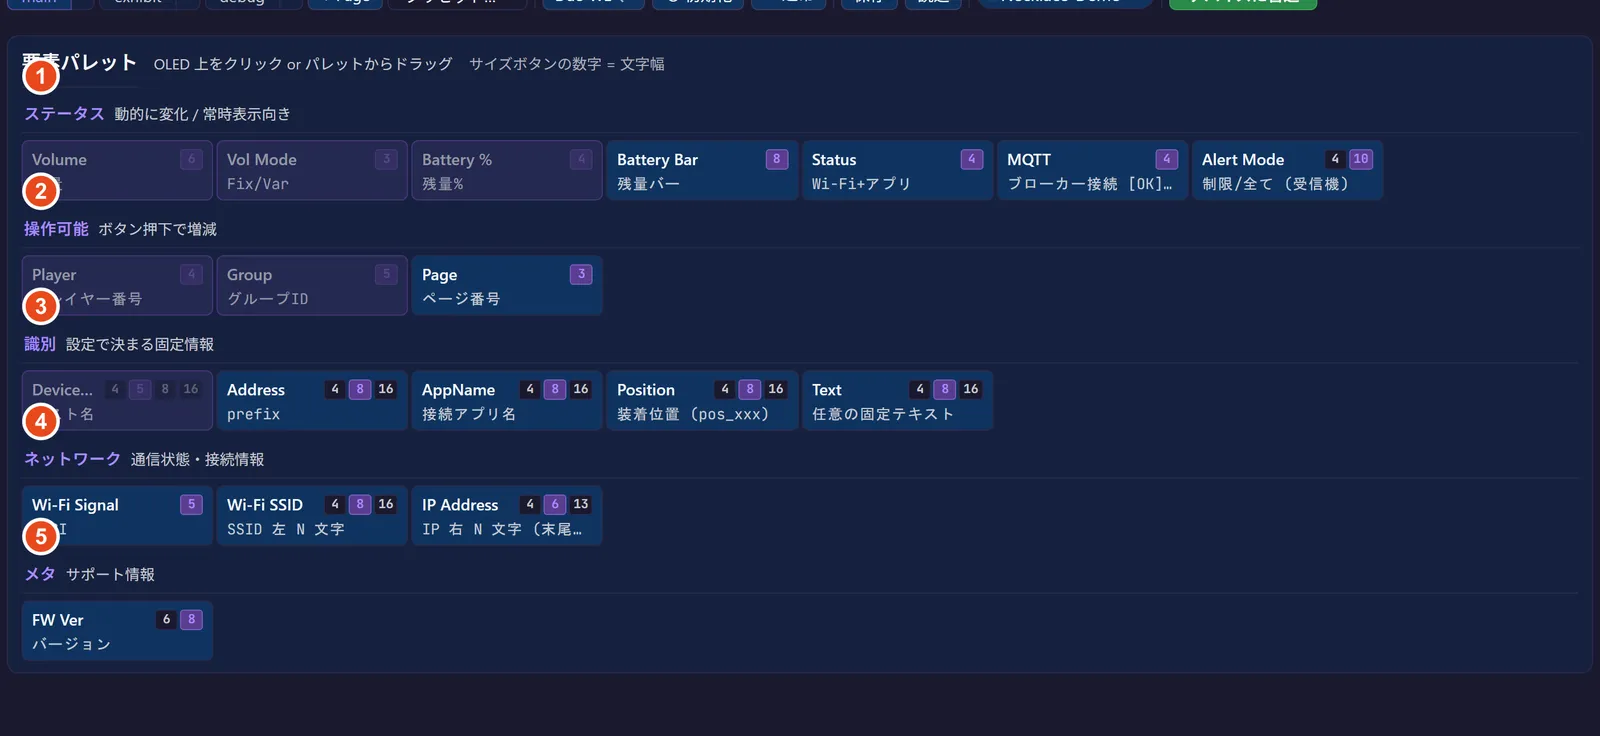Click size 6 button on Volume card

tap(191, 159)
